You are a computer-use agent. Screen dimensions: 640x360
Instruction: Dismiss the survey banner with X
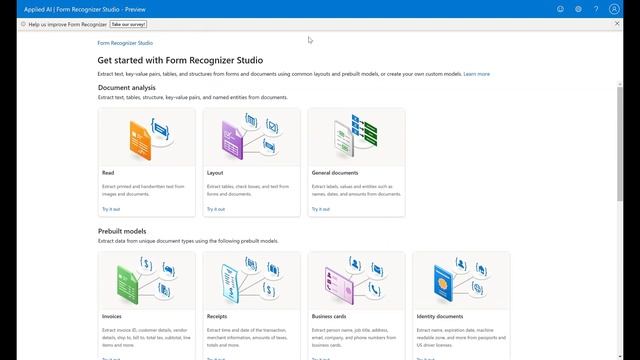[x=617, y=24]
